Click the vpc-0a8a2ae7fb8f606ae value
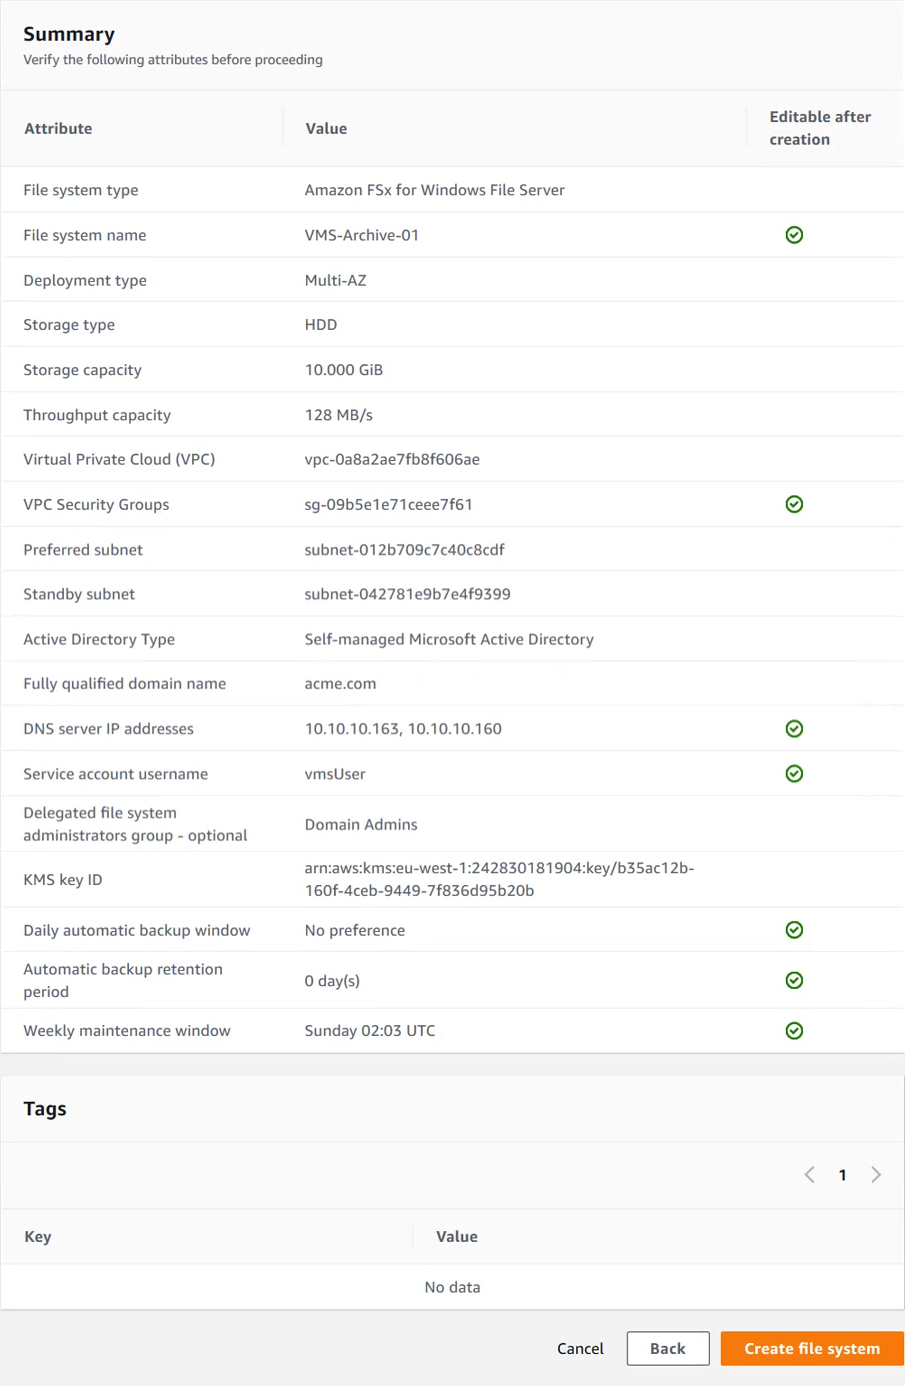Viewport: 905px width, 1387px height. (x=392, y=459)
